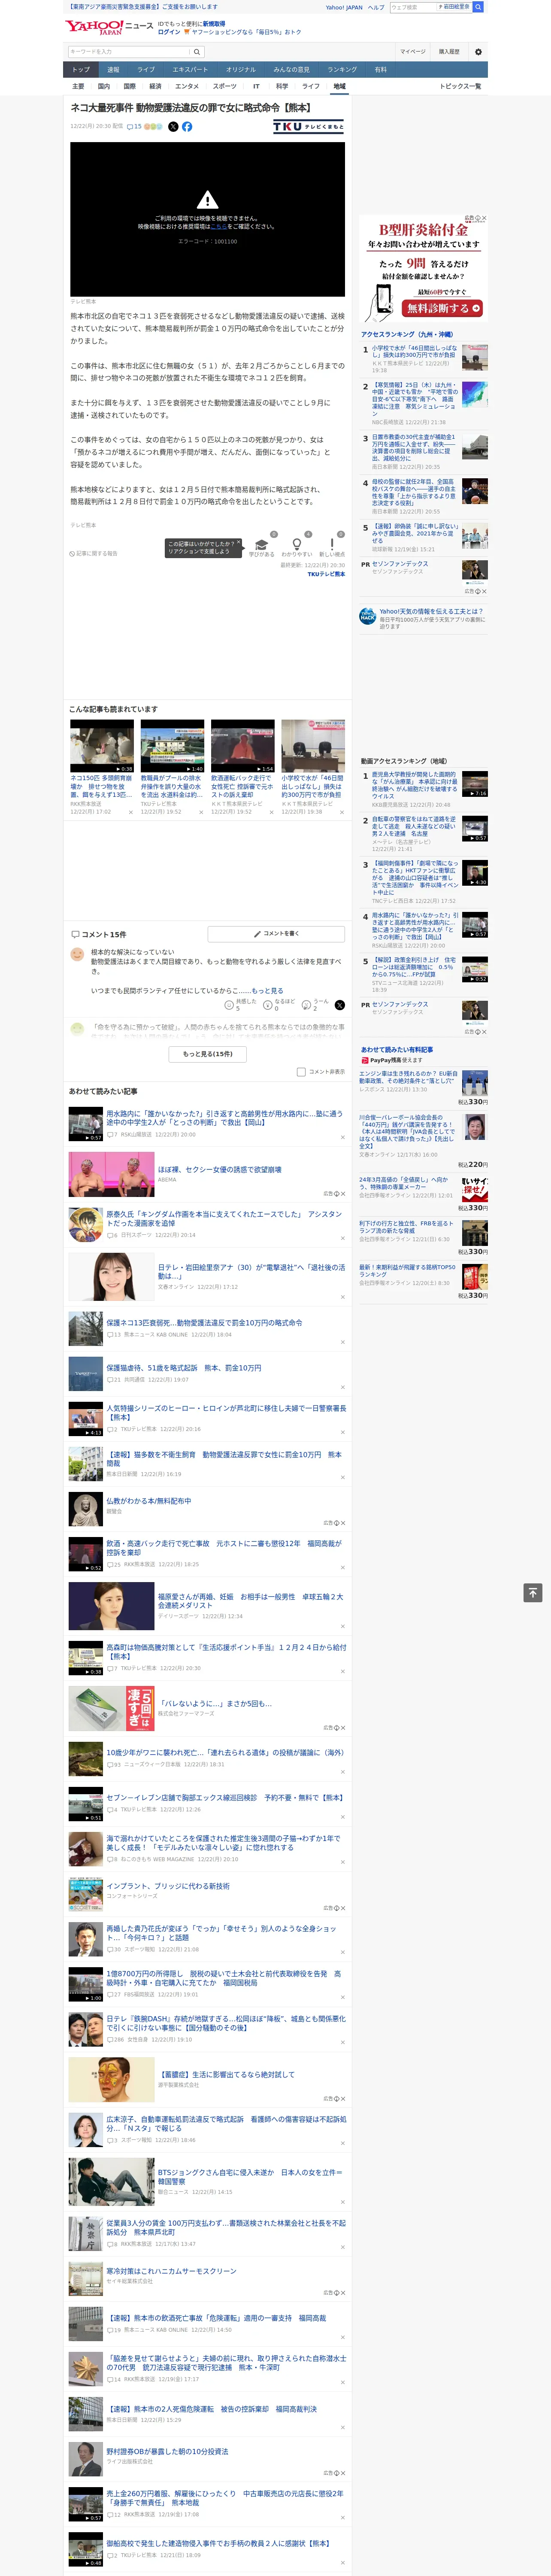Image resolution: width=551 pixels, height=2576 pixels.
Task: Open Yahoo! JAPAN header link
Action: tap(344, 7)
